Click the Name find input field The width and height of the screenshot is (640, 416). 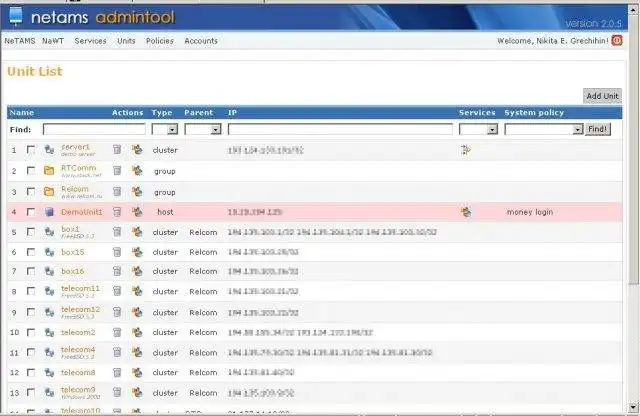point(94,129)
